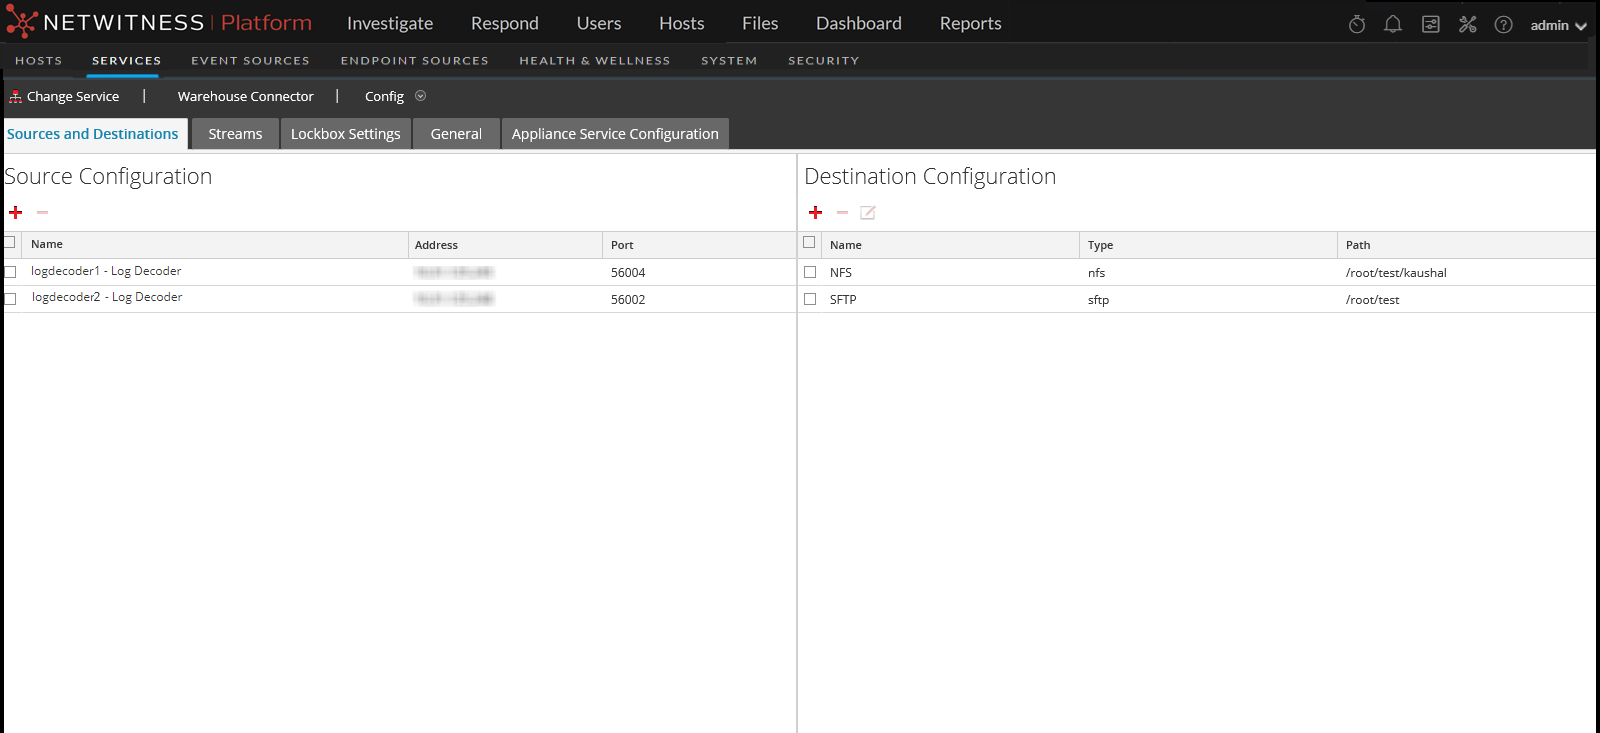Viewport: 1600px width, 733px height.
Task: Sort destinations by Path column header
Action: tap(1466, 244)
